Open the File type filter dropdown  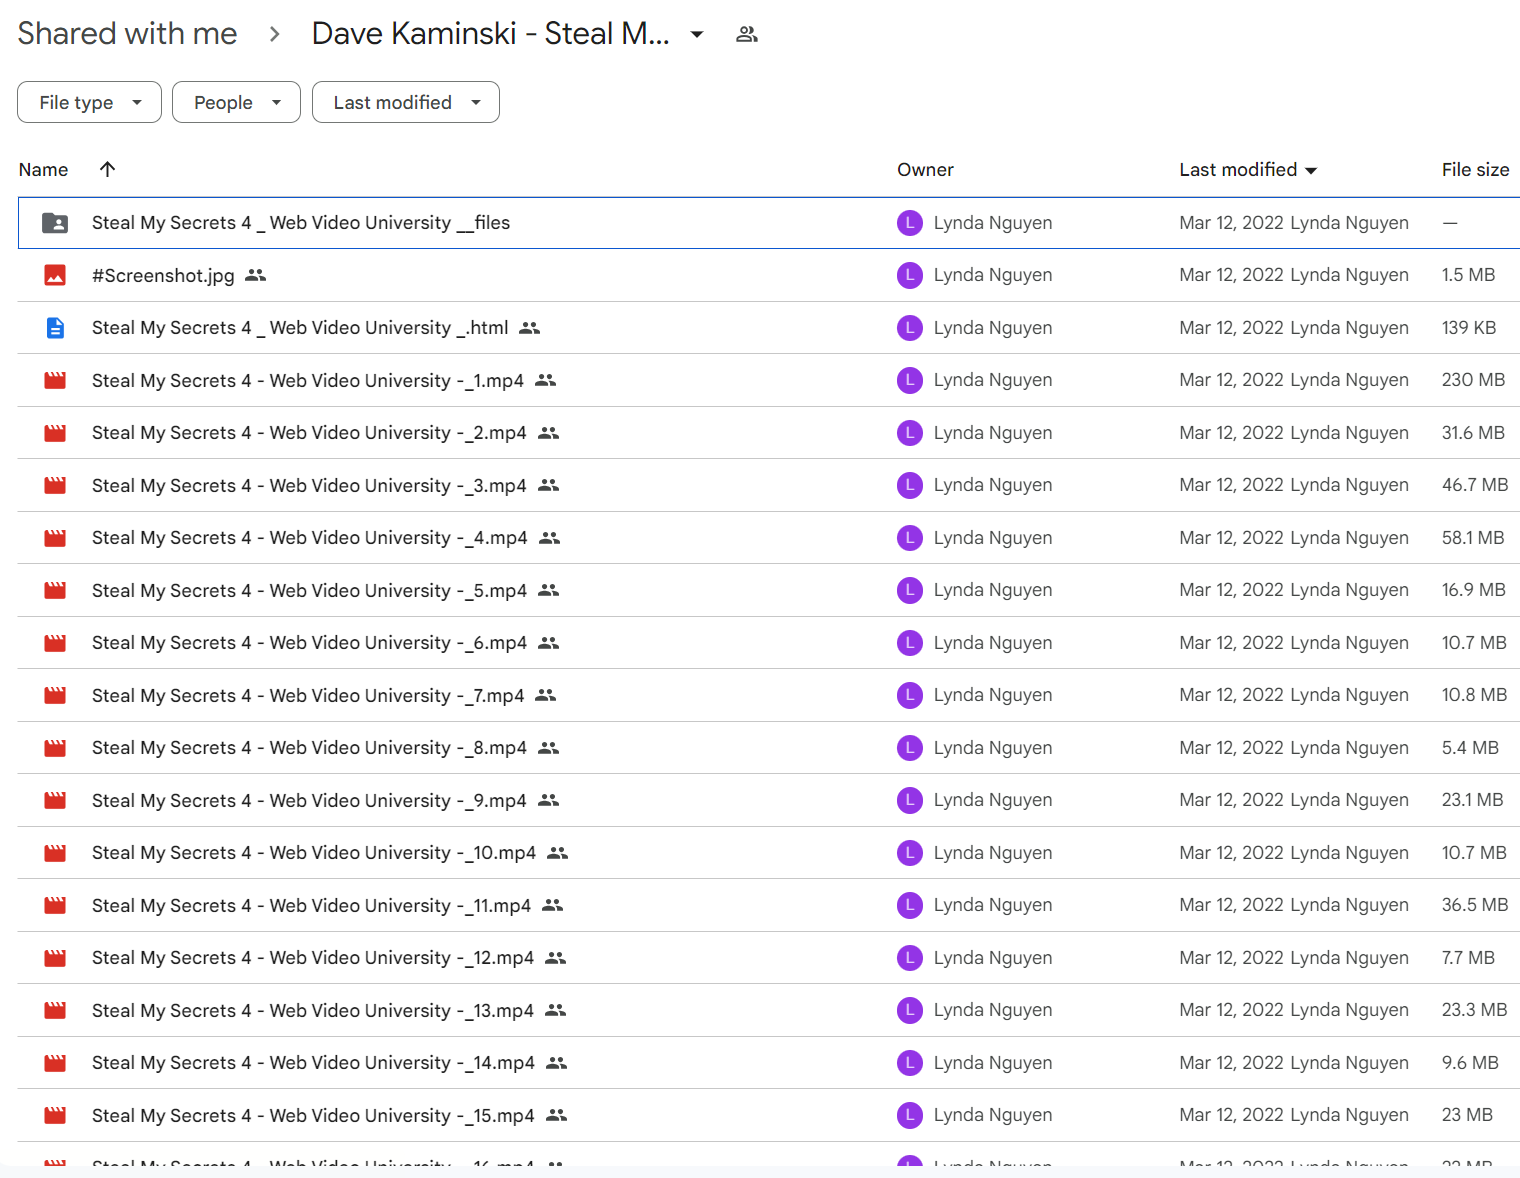pyautogui.click(x=89, y=102)
